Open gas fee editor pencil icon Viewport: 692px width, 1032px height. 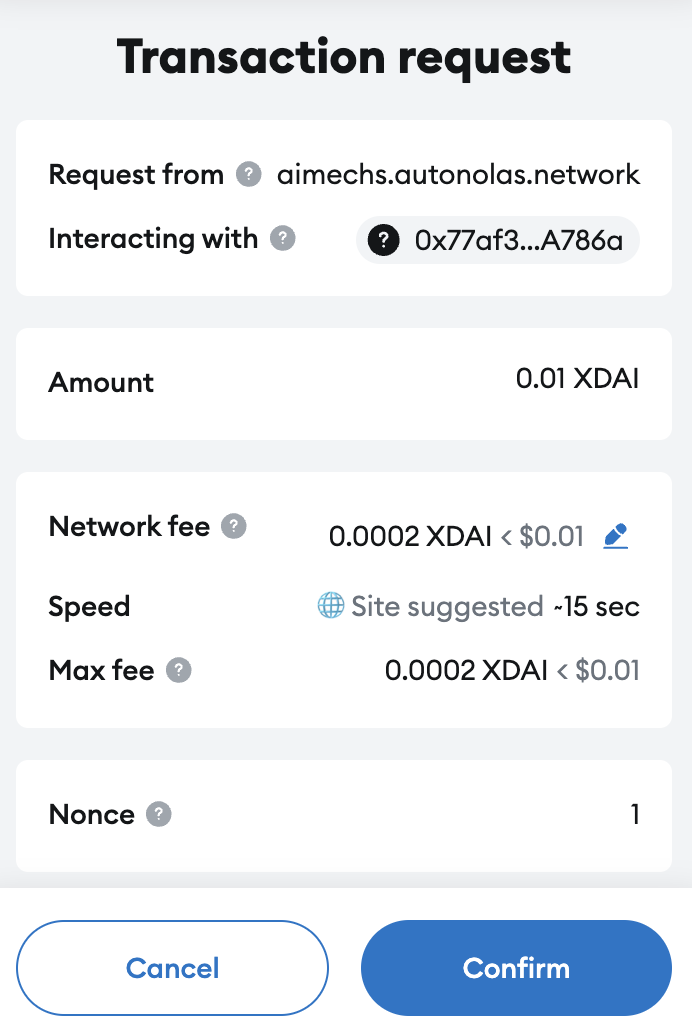616,536
